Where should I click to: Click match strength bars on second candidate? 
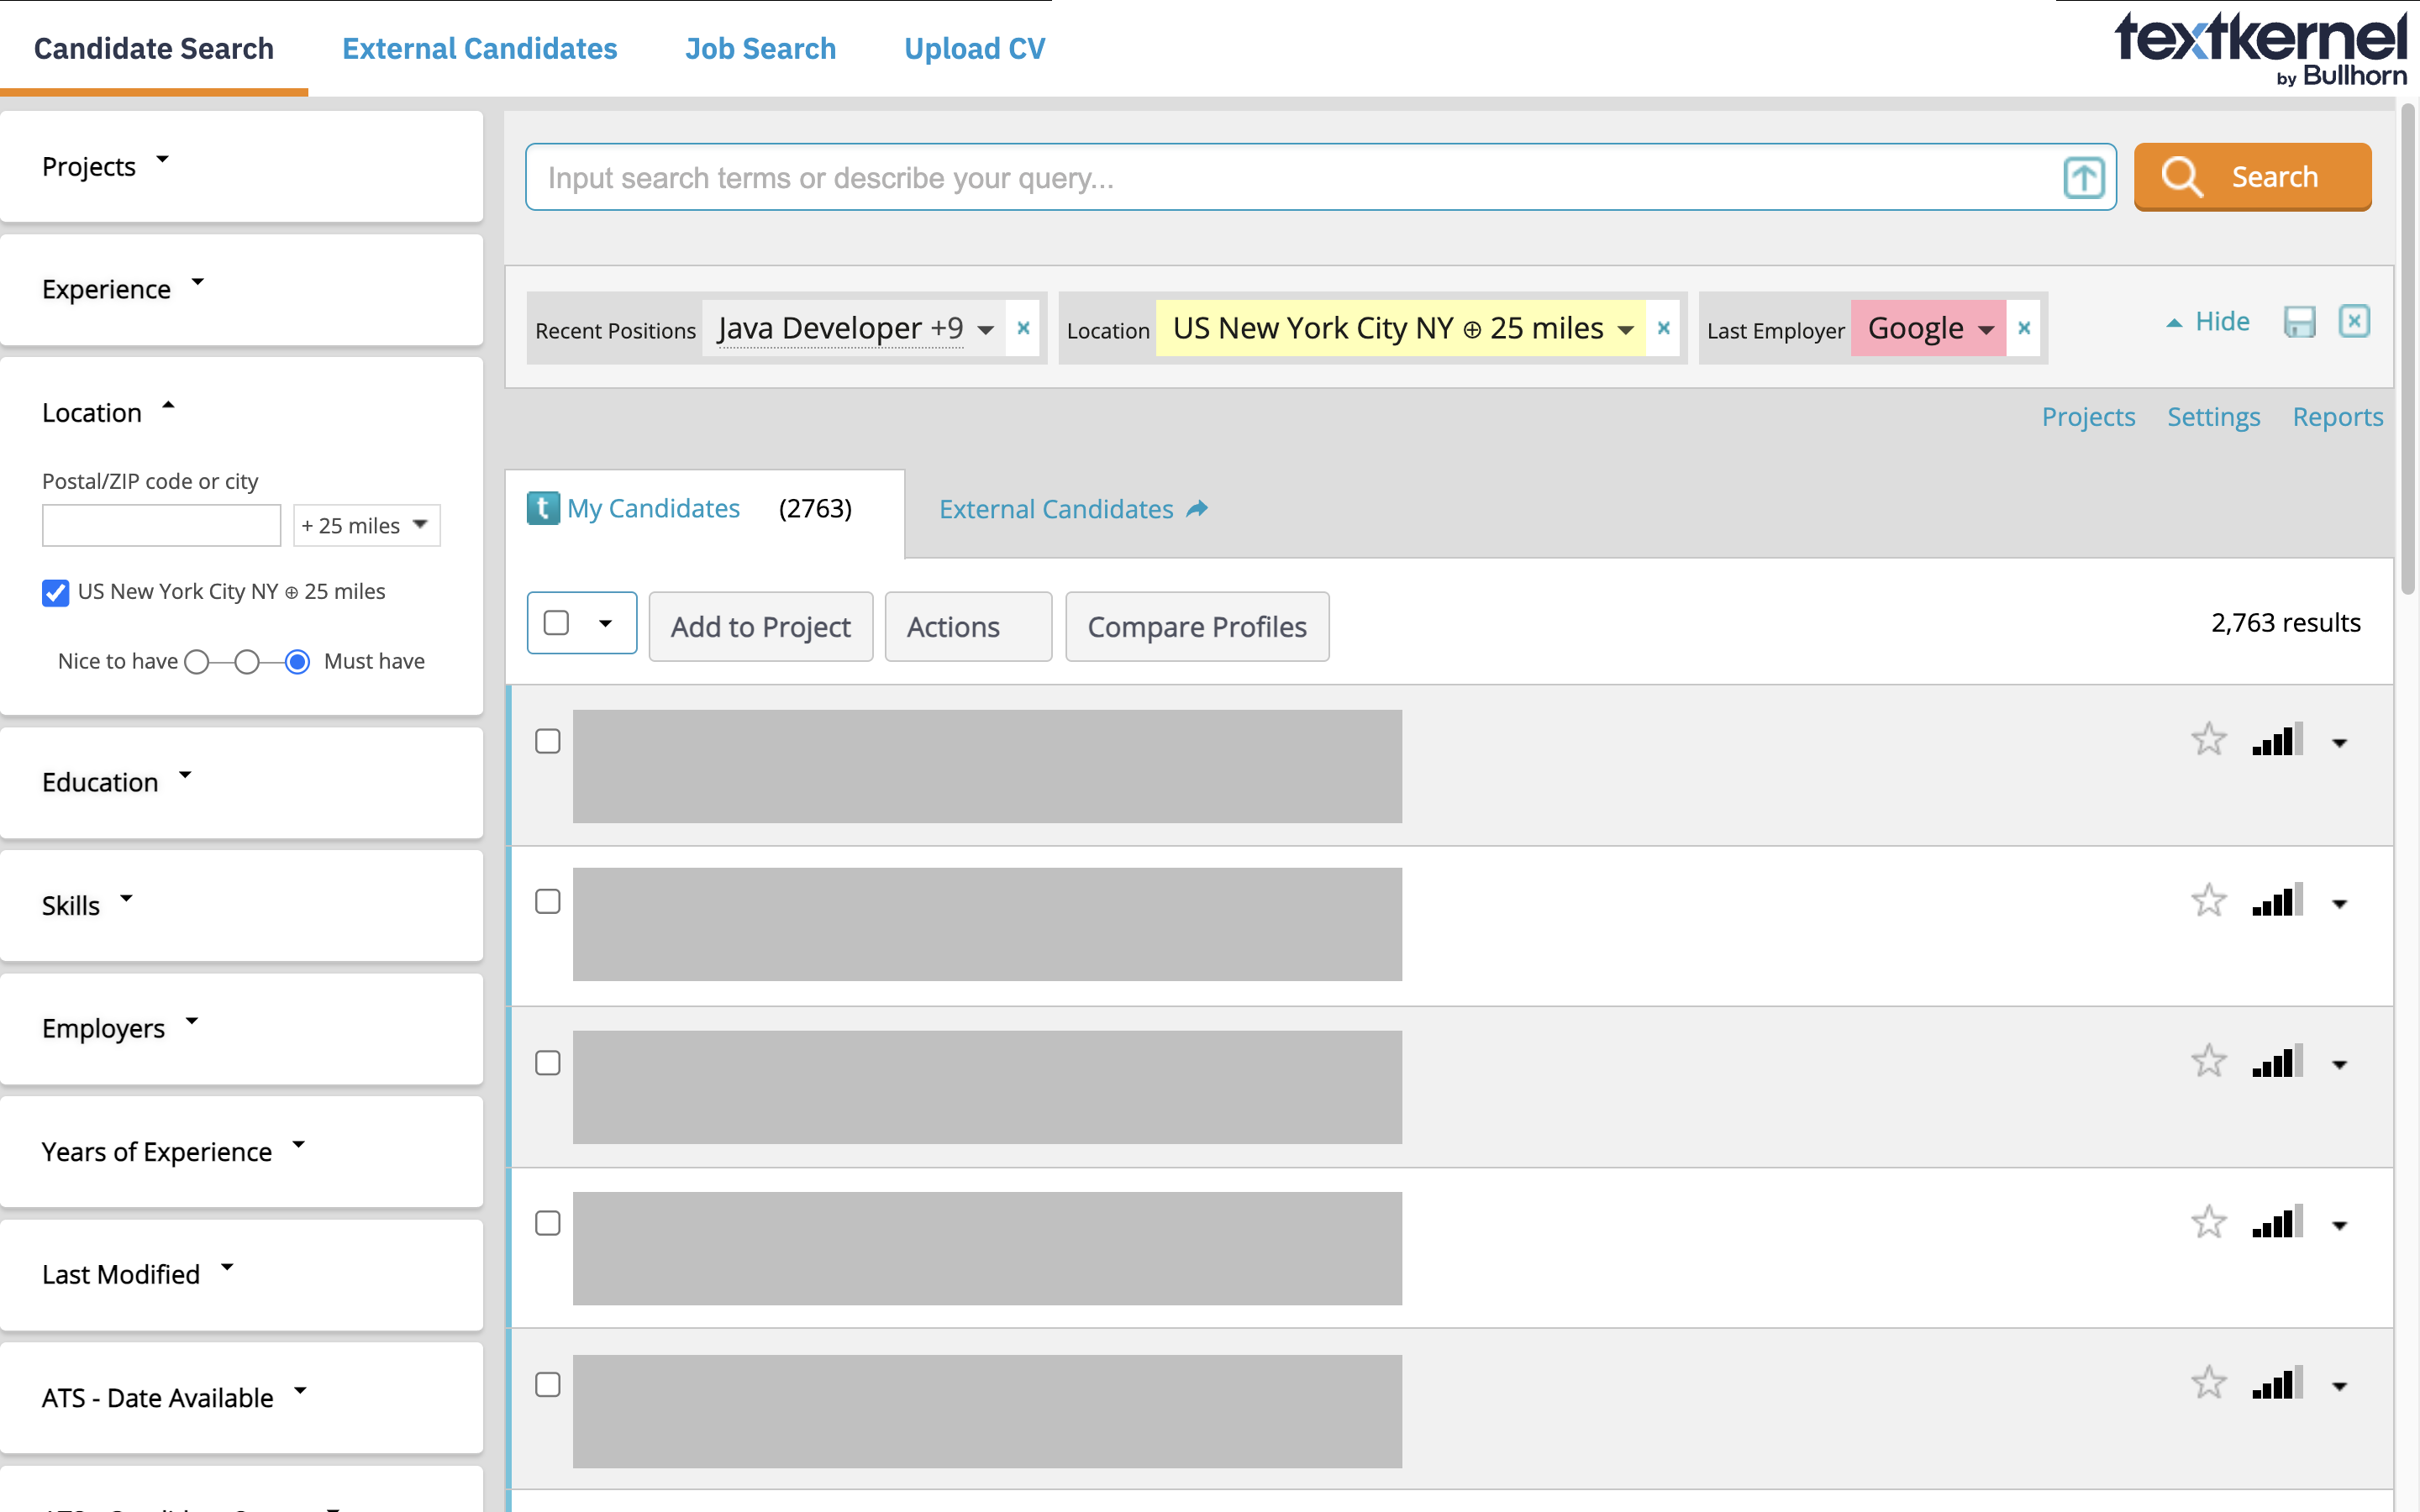point(2277,901)
